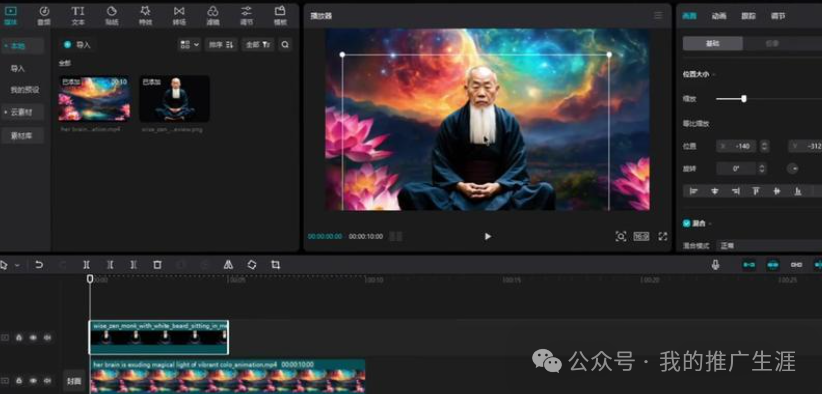Click the Crop tool icon
822x394 pixels.
coord(275,265)
